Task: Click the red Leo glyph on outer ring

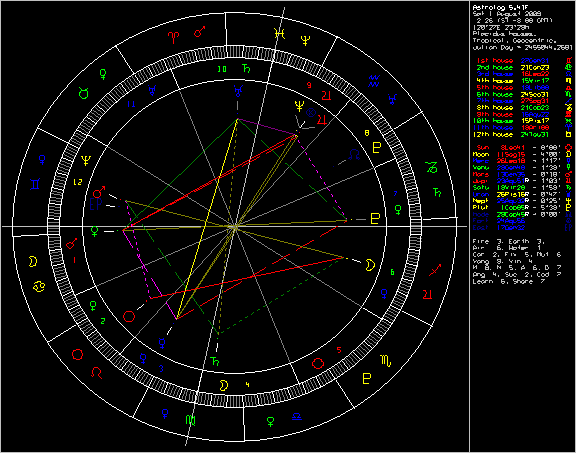Action: pos(97,373)
